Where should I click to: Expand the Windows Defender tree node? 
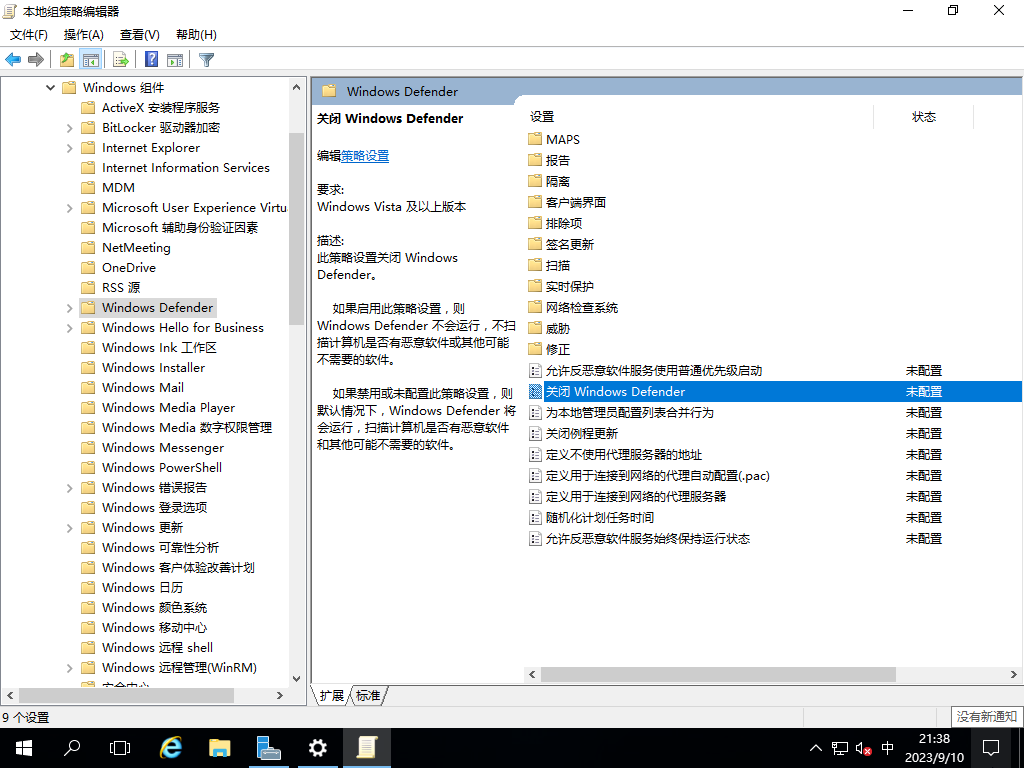click(x=69, y=308)
